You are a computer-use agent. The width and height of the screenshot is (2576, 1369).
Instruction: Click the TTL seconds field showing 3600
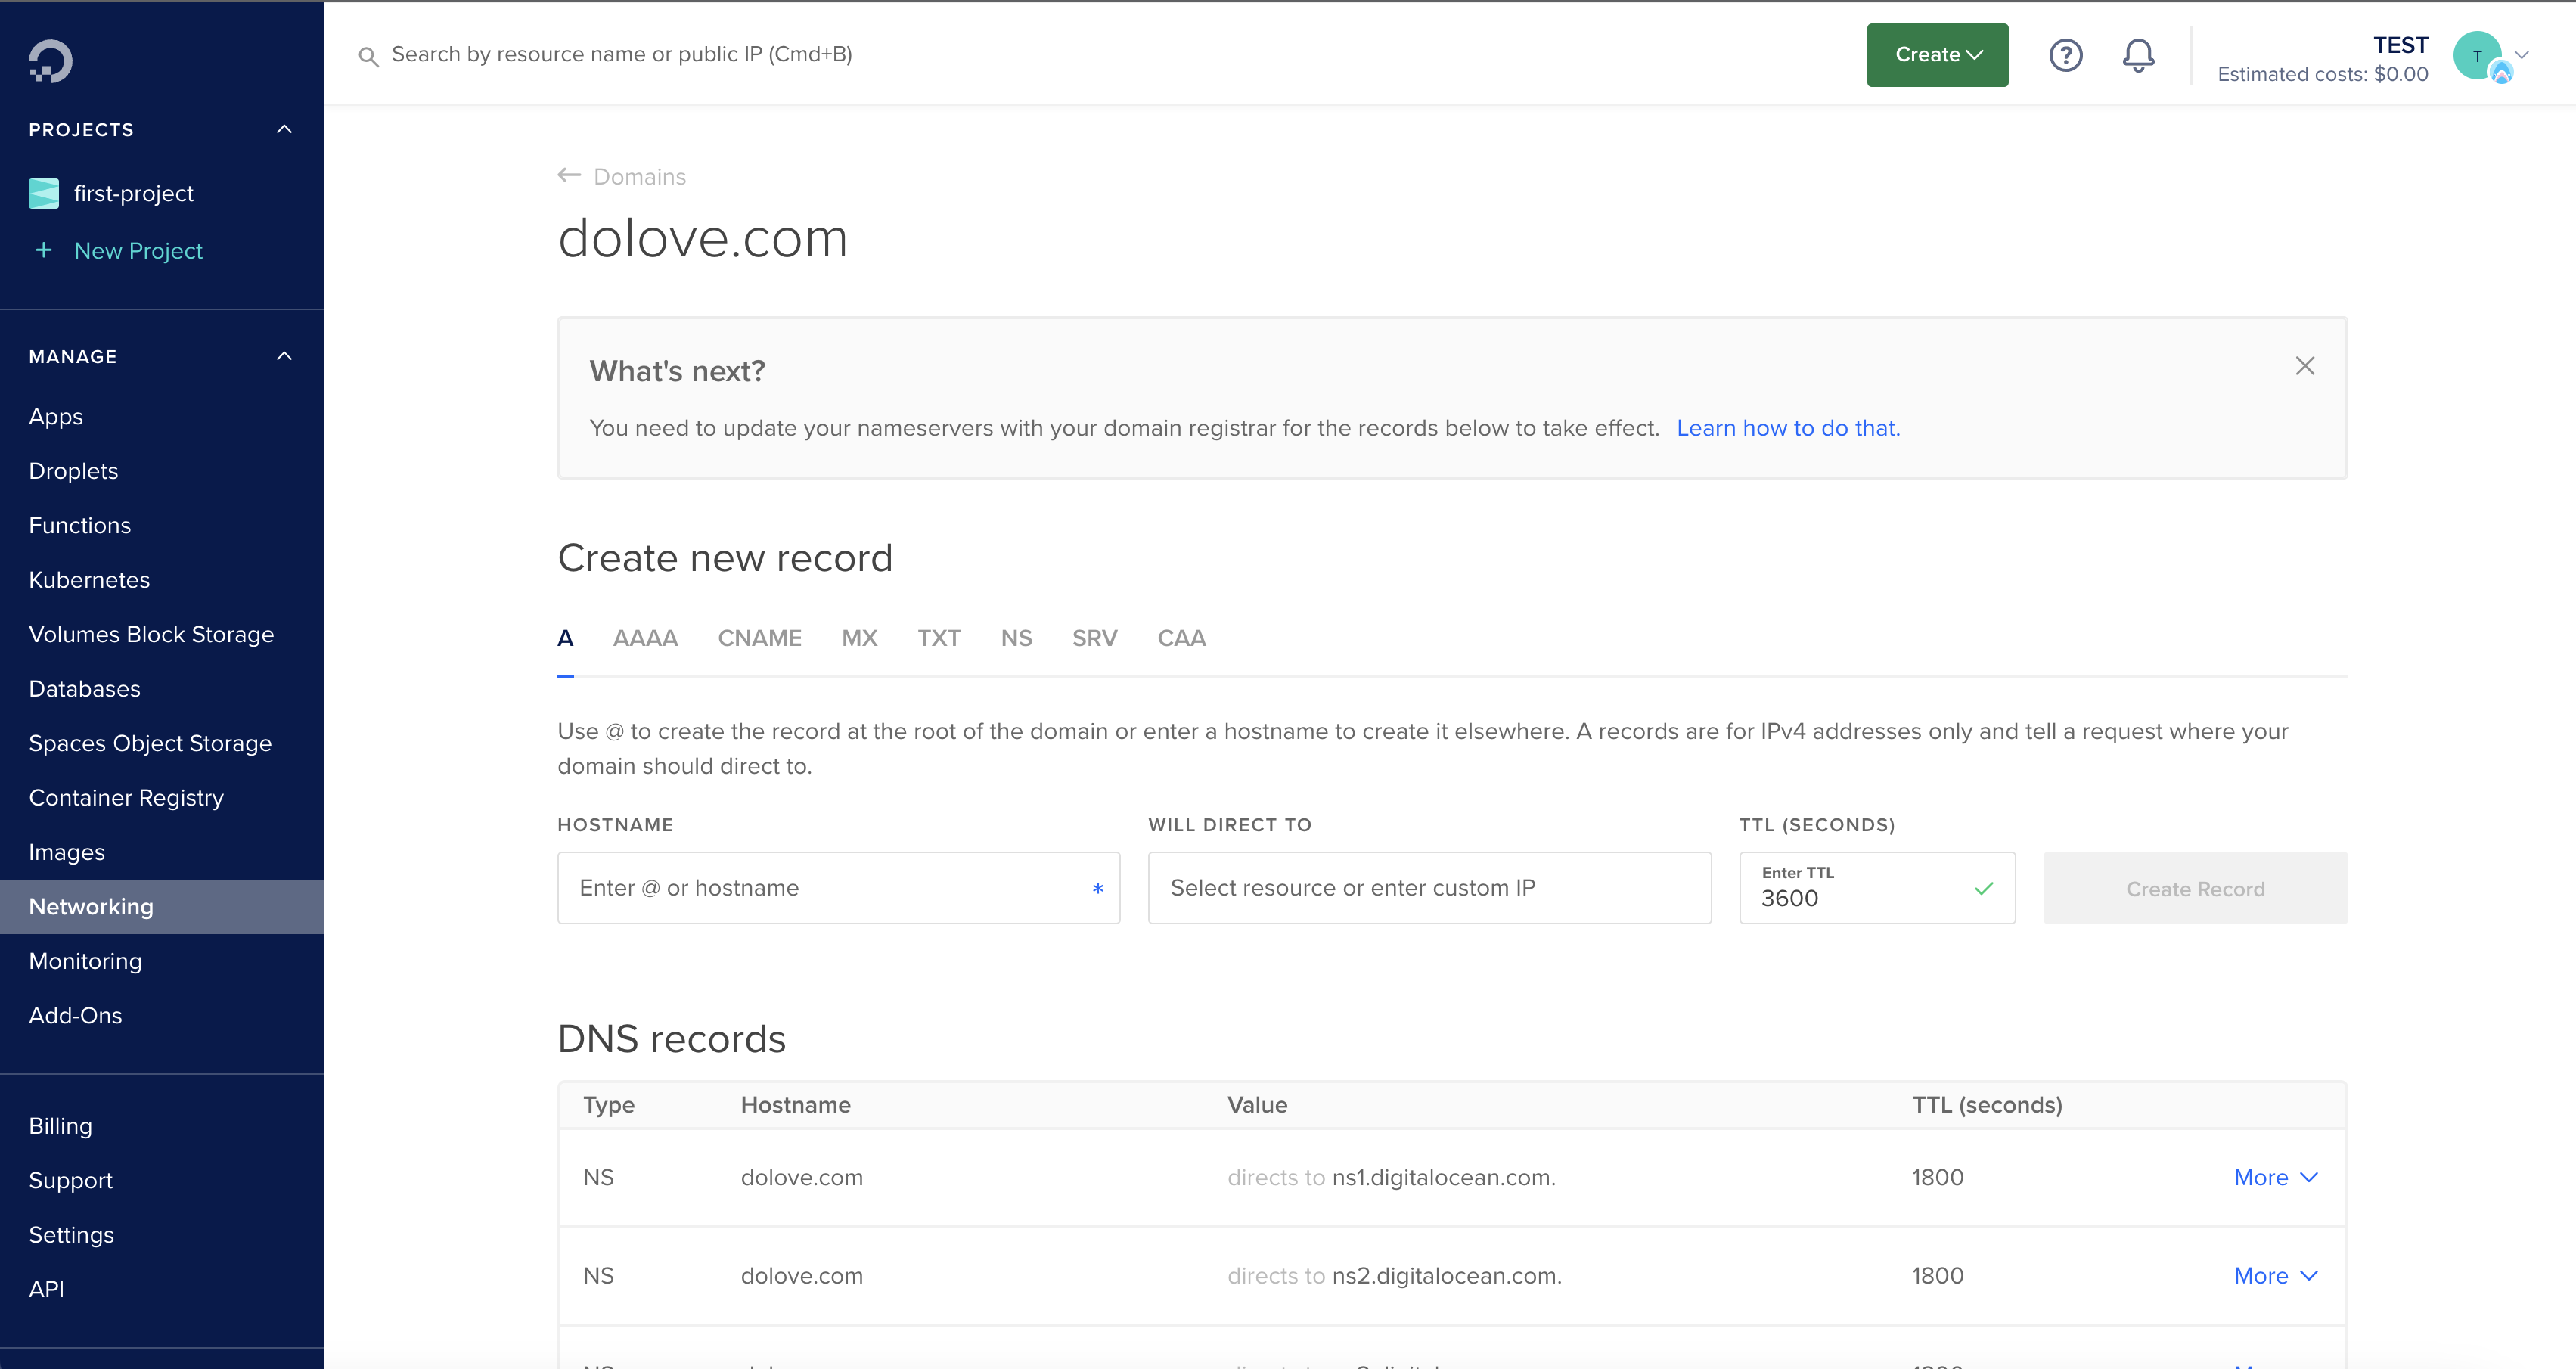click(1877, 888)
